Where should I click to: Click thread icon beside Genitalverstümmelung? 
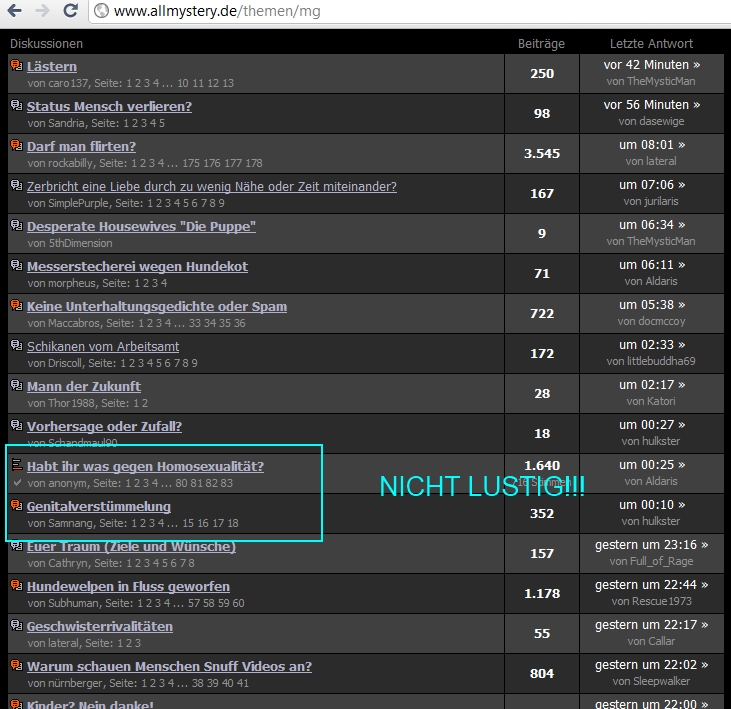click(16, 505)
